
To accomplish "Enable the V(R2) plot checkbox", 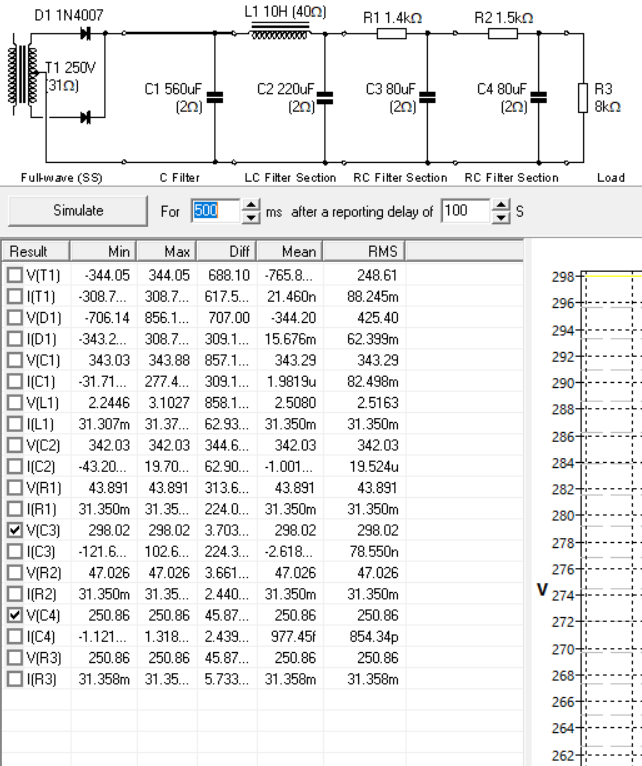I will [15, 573].
